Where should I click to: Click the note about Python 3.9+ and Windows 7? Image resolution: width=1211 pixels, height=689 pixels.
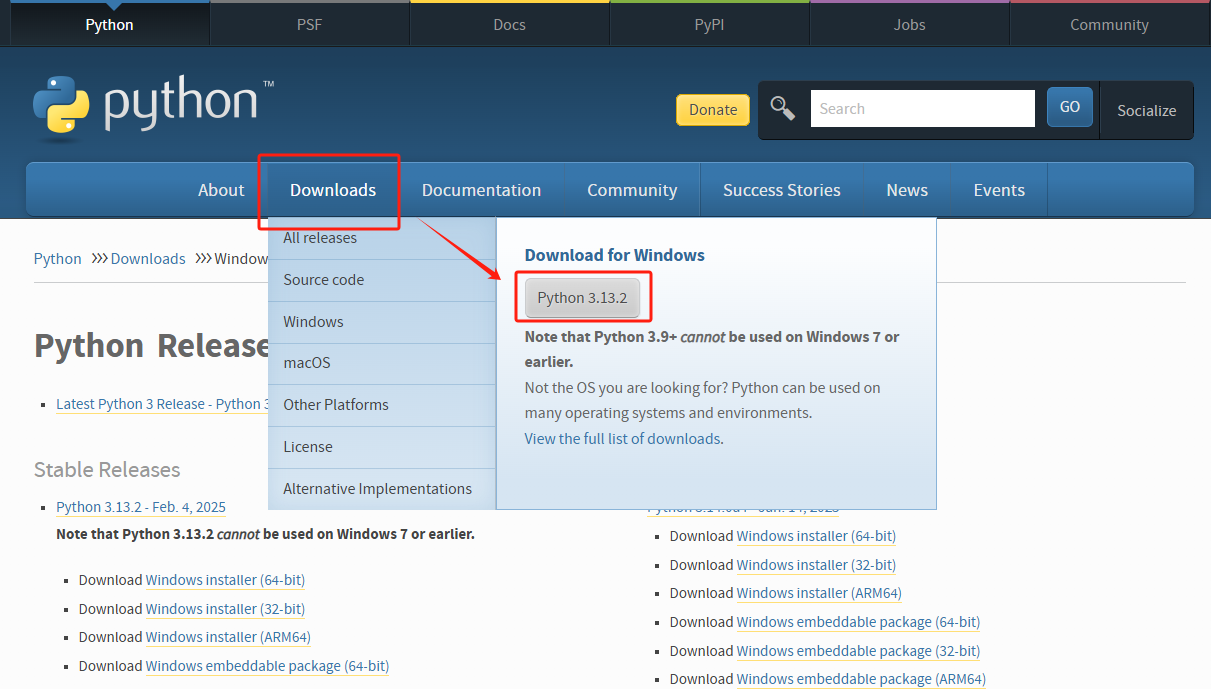point(712,349)
